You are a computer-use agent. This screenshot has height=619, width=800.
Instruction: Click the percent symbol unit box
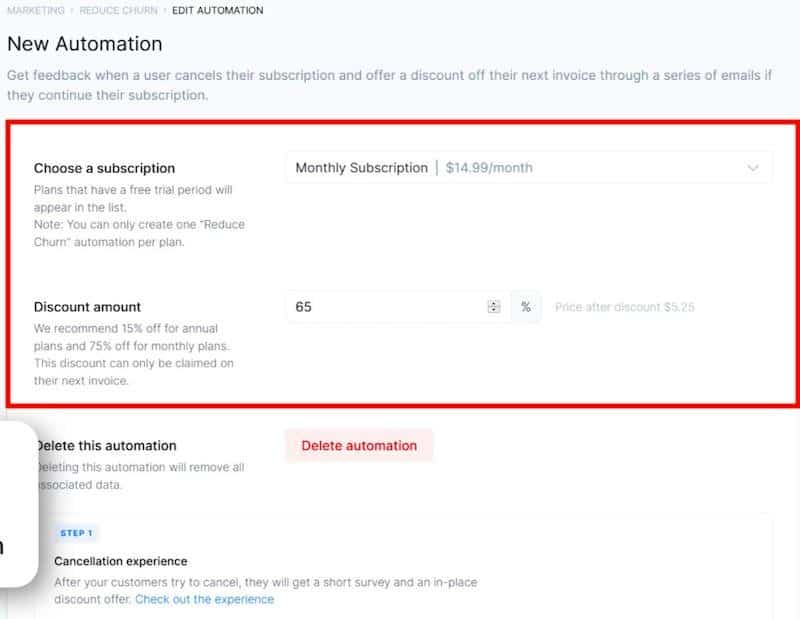point(526,307)
